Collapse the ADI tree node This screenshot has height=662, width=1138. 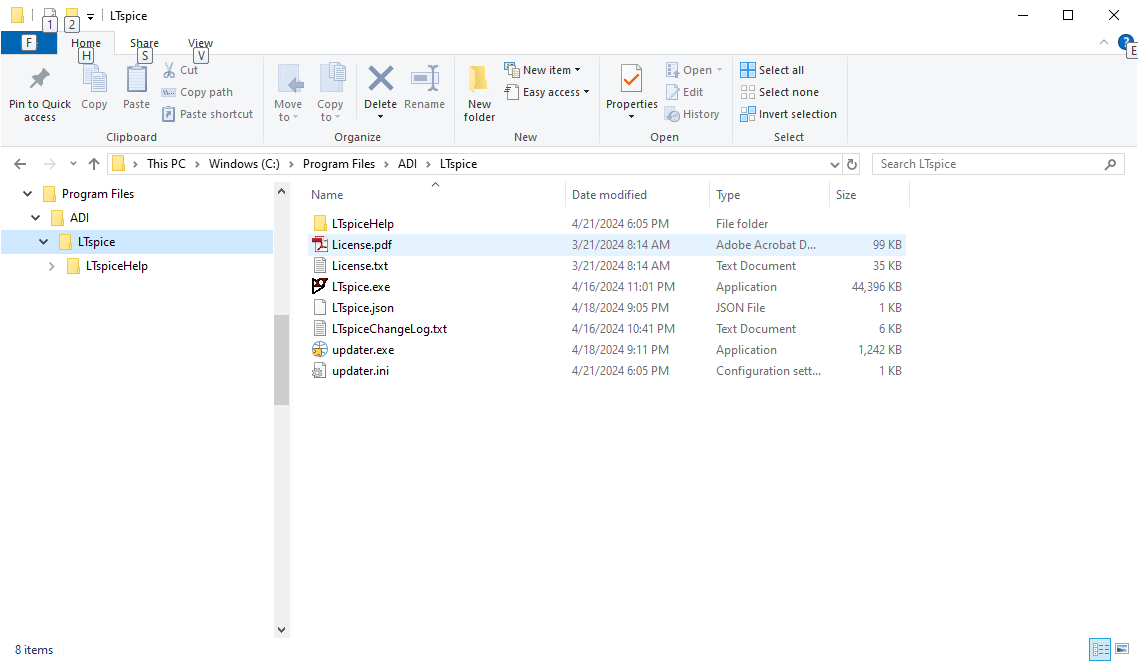36,218
